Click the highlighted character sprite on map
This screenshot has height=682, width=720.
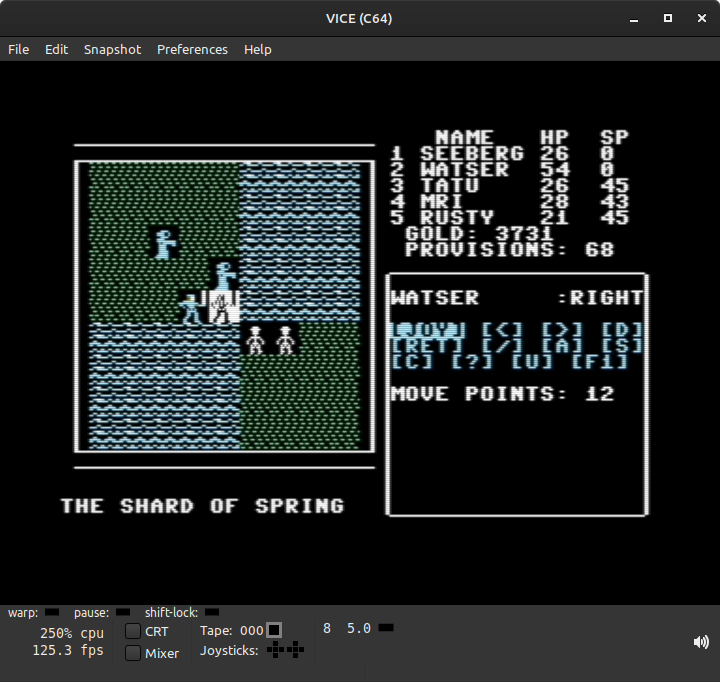(224, 306)
